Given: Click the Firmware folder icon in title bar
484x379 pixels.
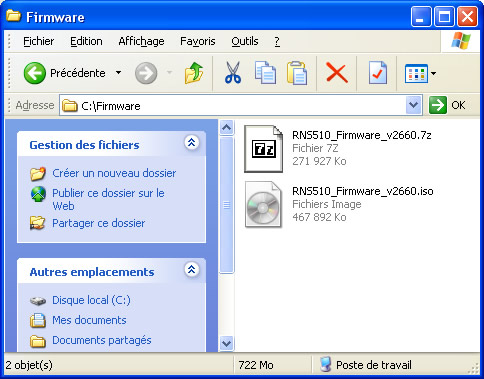Looking at the screenshot, I should (x=14, y=15).
